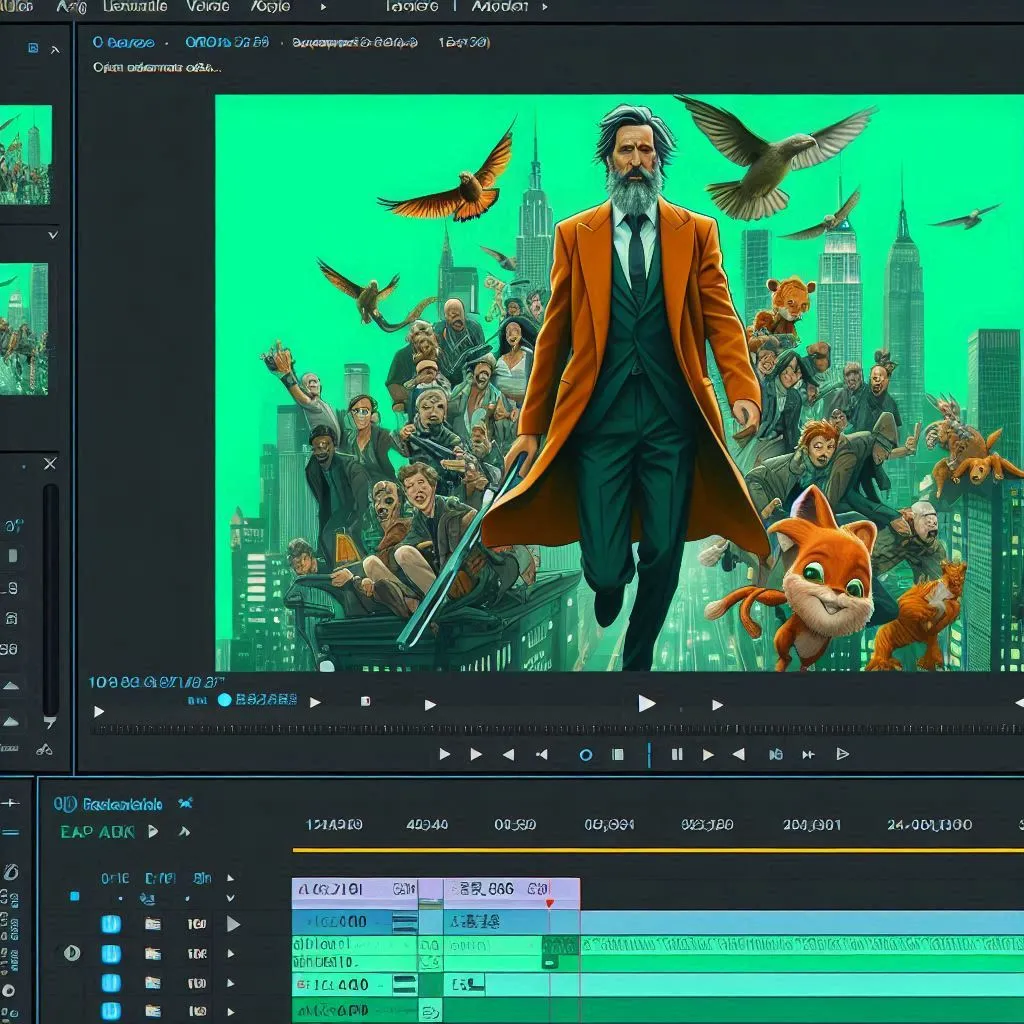1024x1024 pixels.
Task: Toggle the blue button on the fourth track row
Action: 111,1011
